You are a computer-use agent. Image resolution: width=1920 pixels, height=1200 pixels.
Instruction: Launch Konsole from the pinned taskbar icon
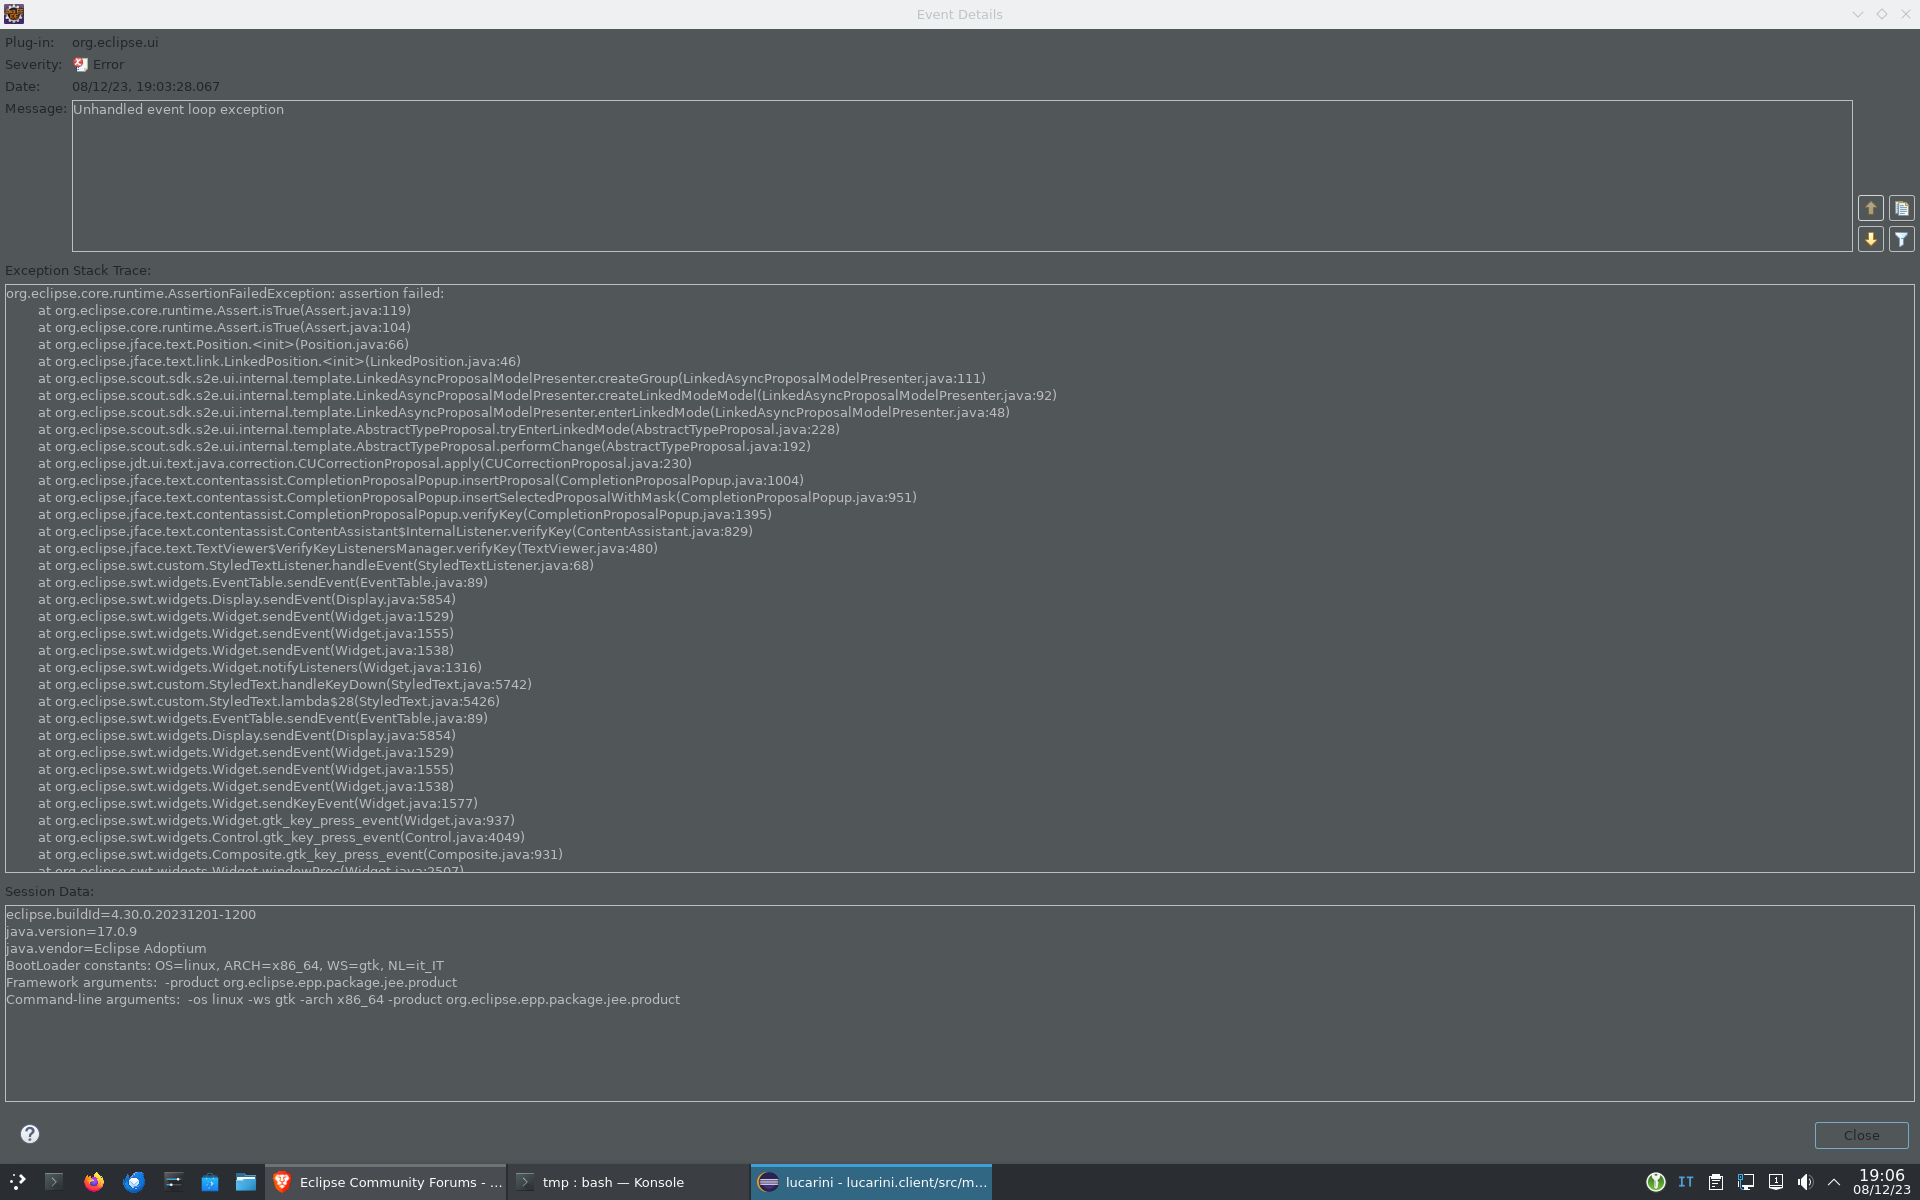coord(55,1182)
